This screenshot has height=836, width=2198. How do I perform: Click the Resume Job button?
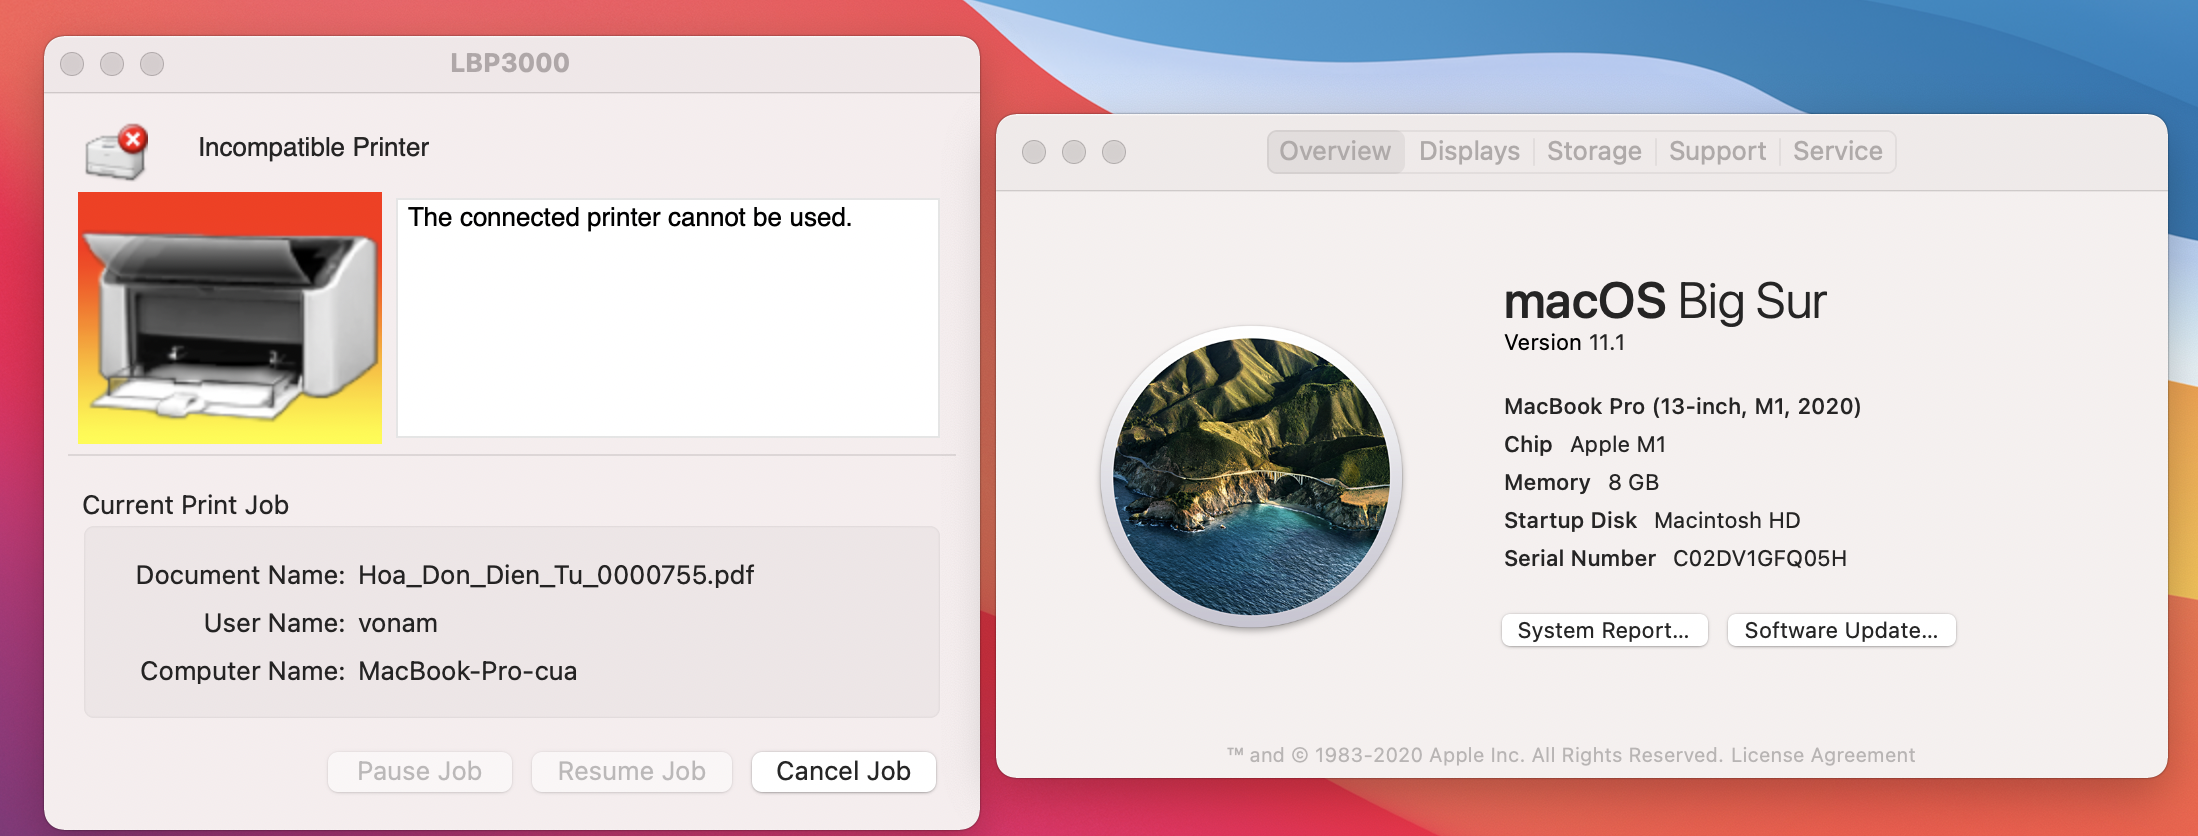632,771
